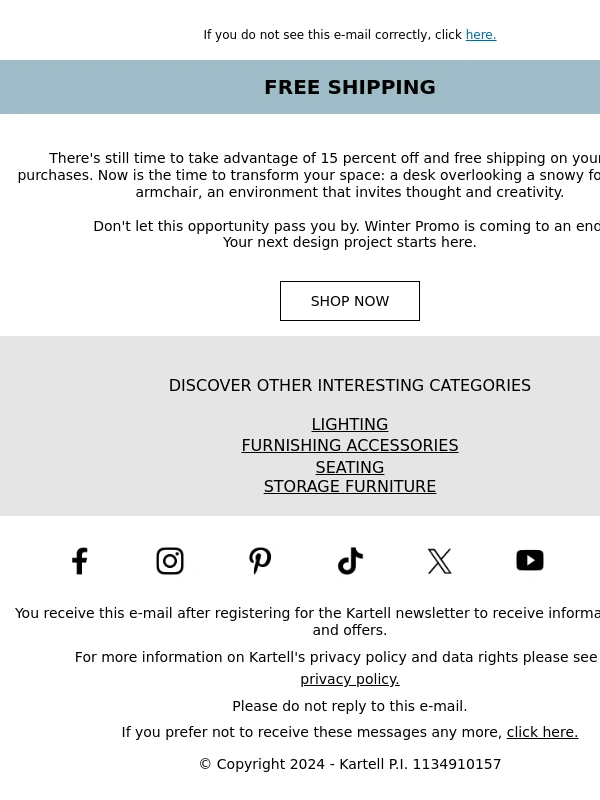Visit the Pinterest icon link

pyautogui.click(x=260, y=561)
